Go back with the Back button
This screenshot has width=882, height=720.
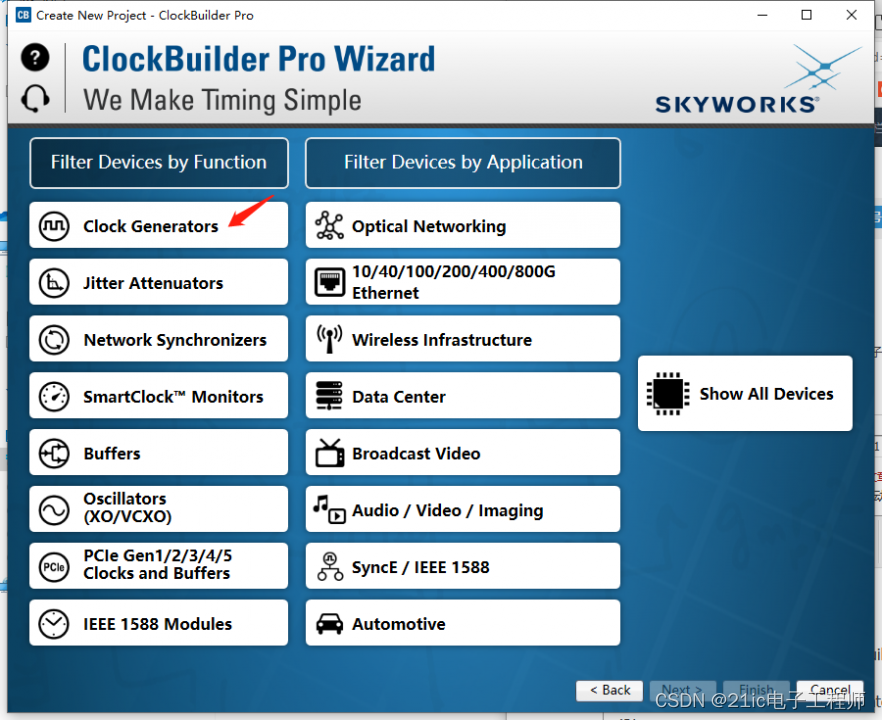pos(610,691)
